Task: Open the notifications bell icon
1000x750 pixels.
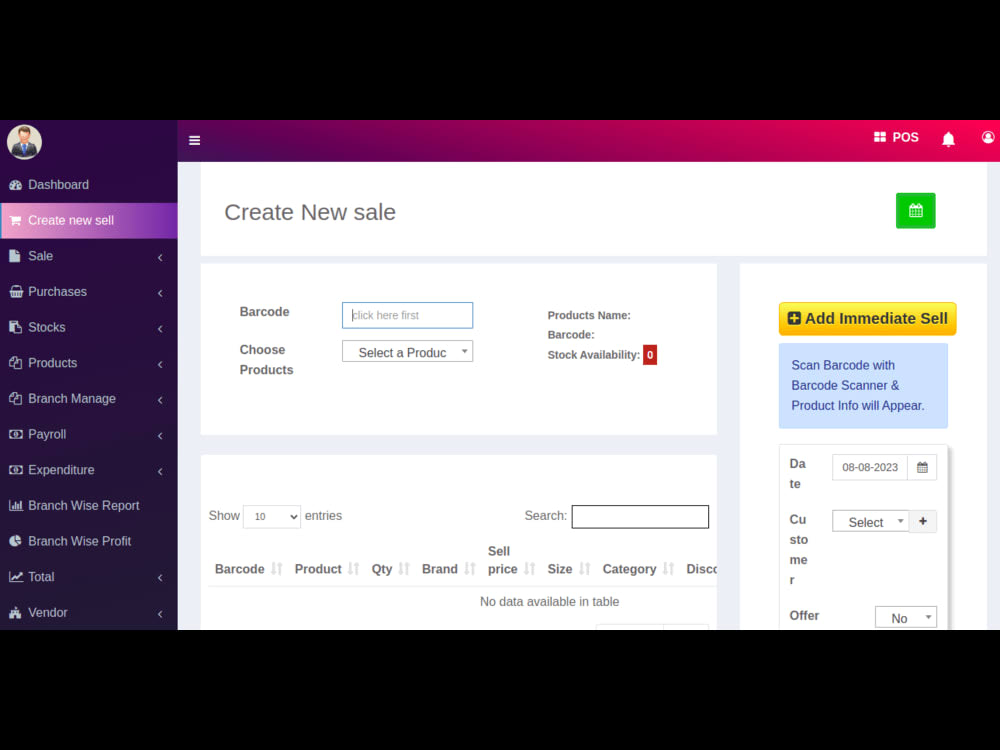Action: point(948,139)
